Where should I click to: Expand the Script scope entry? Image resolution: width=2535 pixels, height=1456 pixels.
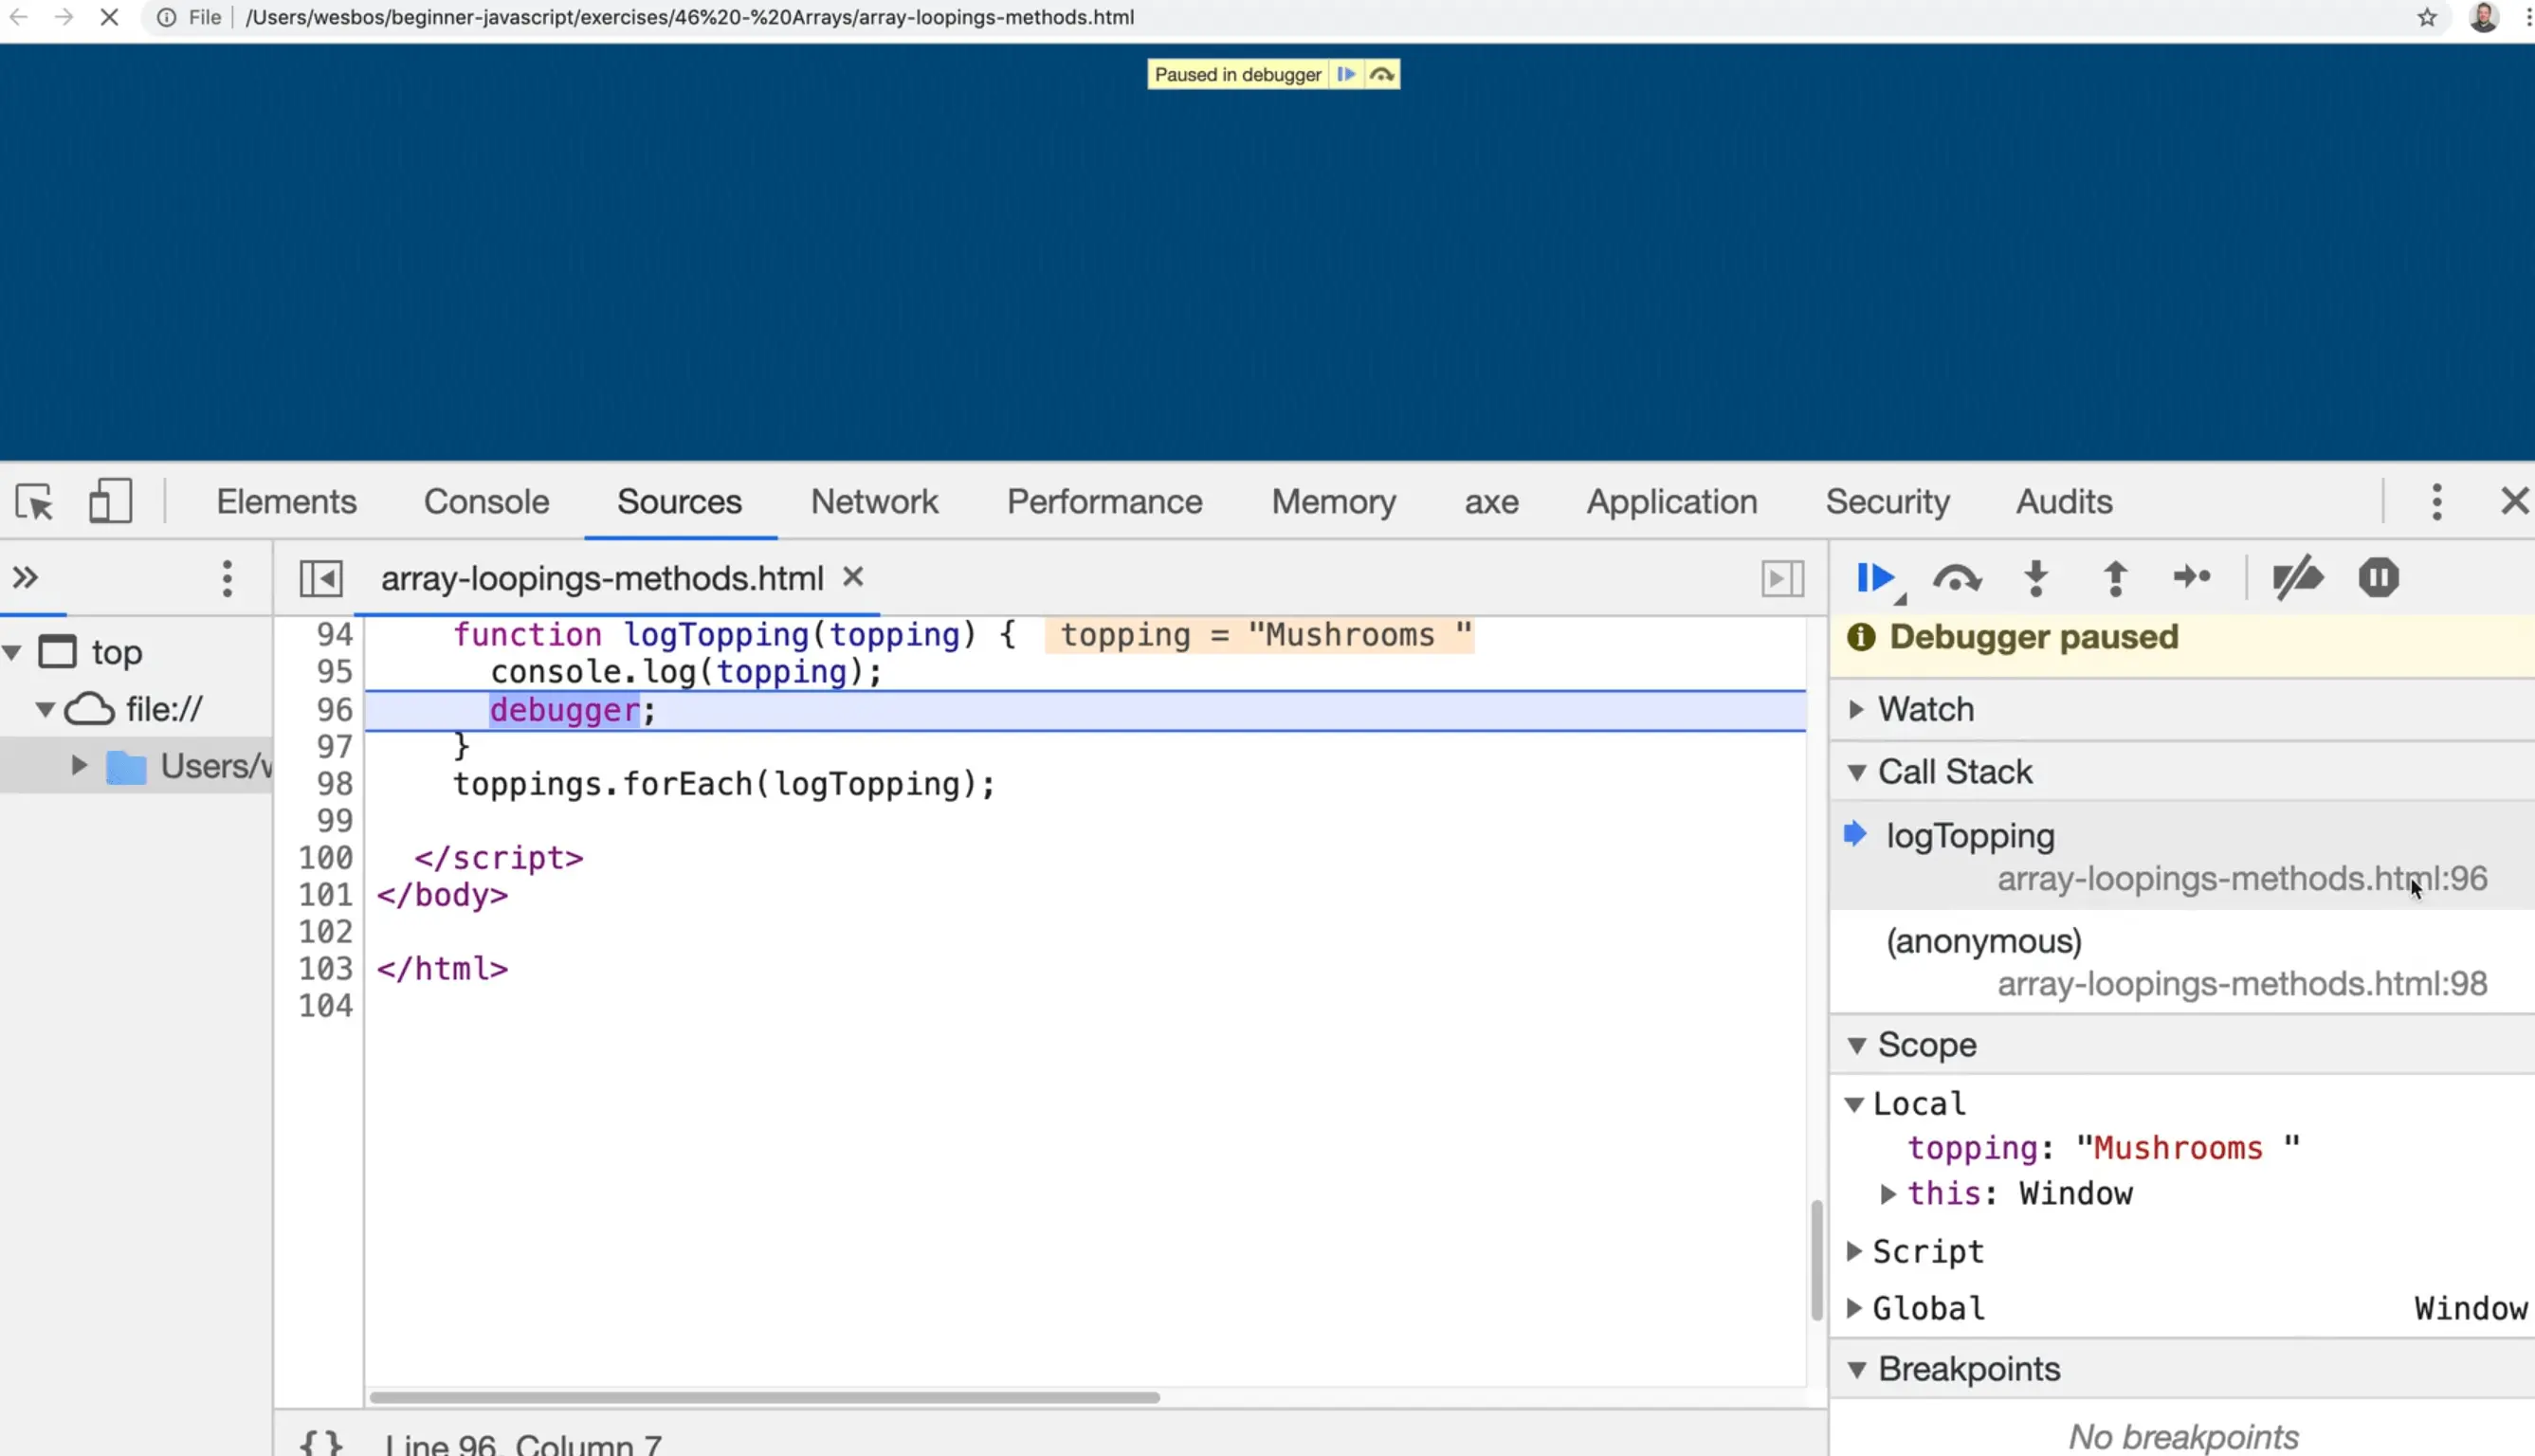coord(1857,1251)
